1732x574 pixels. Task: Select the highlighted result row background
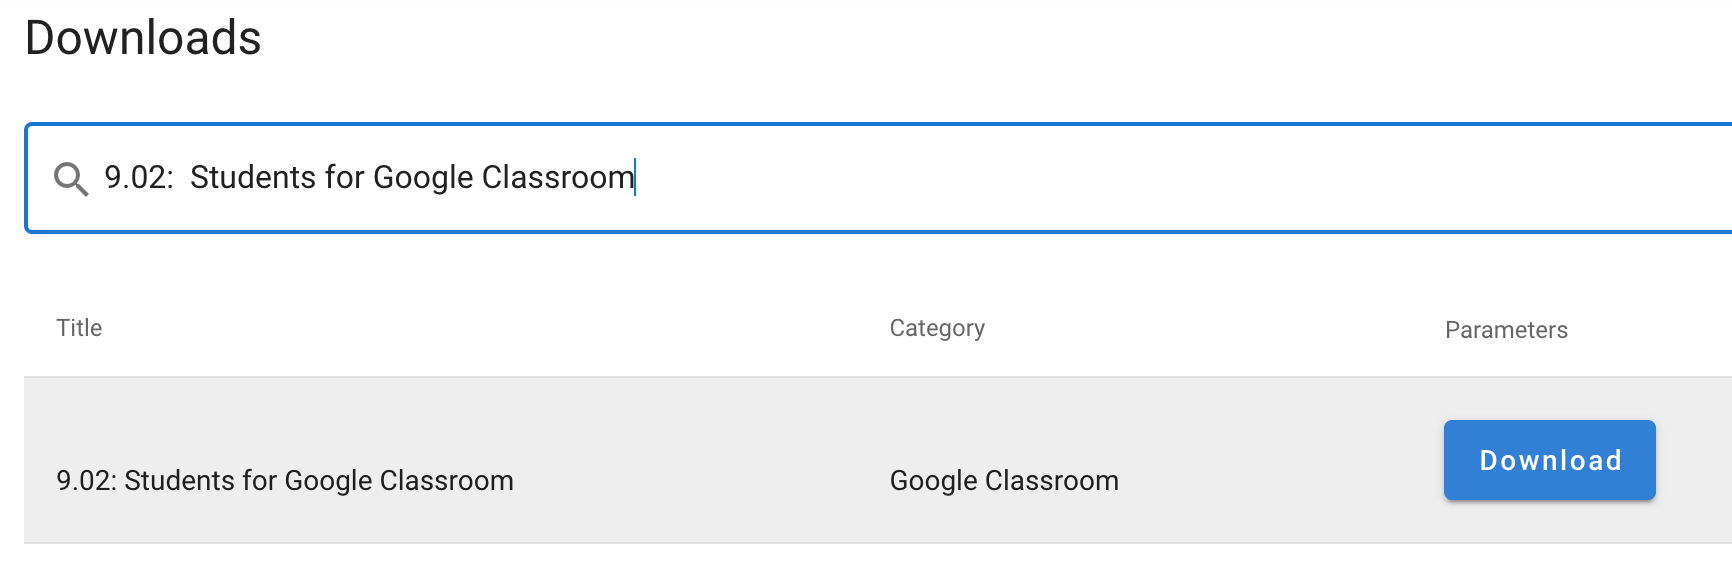878,460
